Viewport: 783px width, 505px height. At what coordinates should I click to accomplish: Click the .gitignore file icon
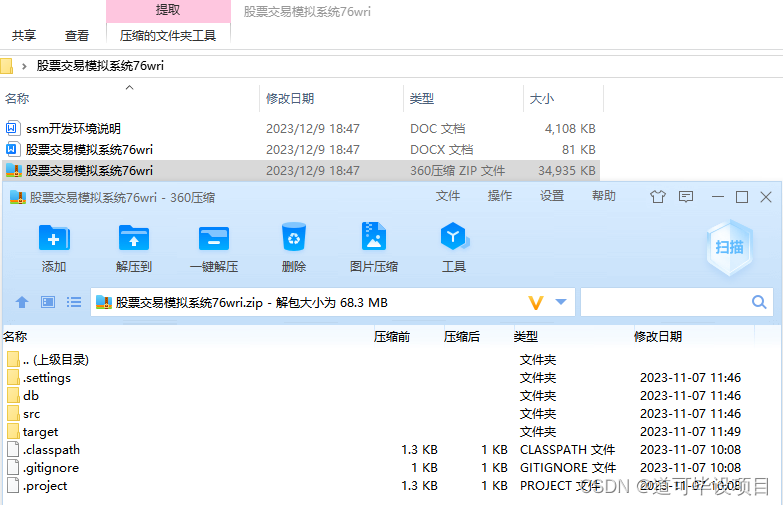(x=13, y=467)
